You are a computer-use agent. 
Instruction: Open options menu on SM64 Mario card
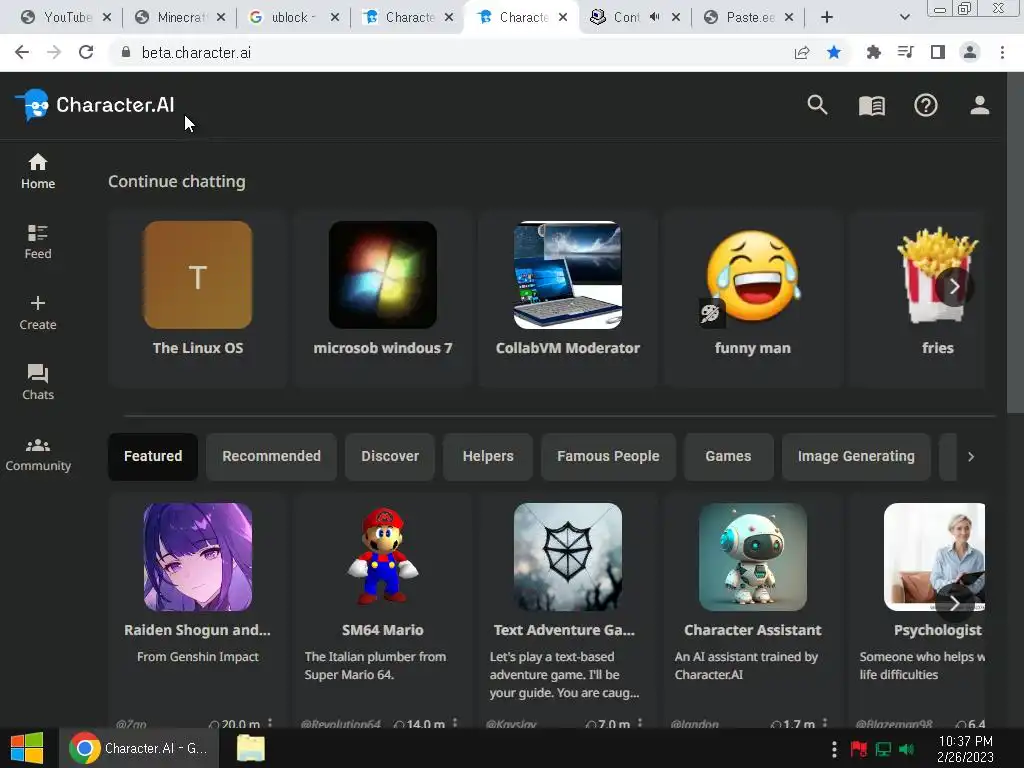455,722
